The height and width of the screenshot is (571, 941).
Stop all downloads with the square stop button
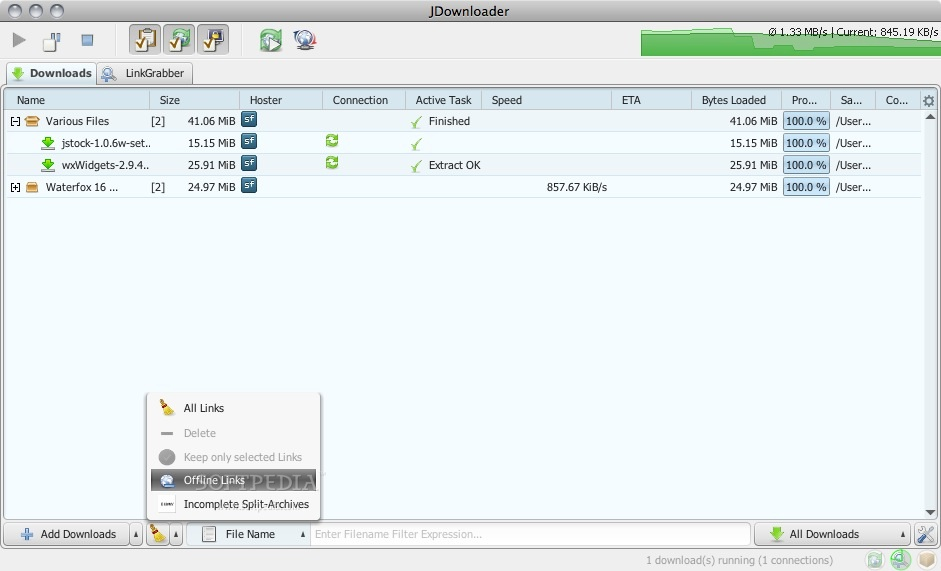click(x=87, y=40)
